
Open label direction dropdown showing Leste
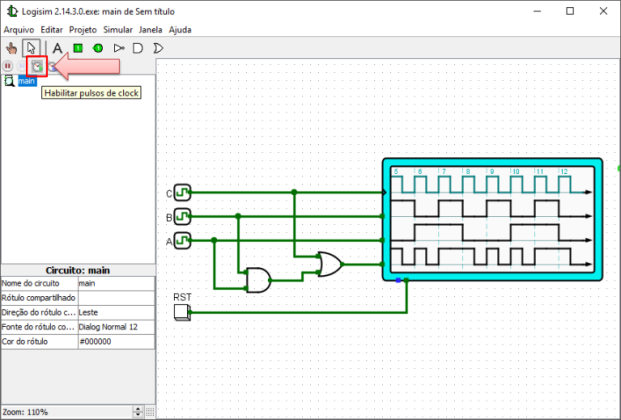click(115, 312)
